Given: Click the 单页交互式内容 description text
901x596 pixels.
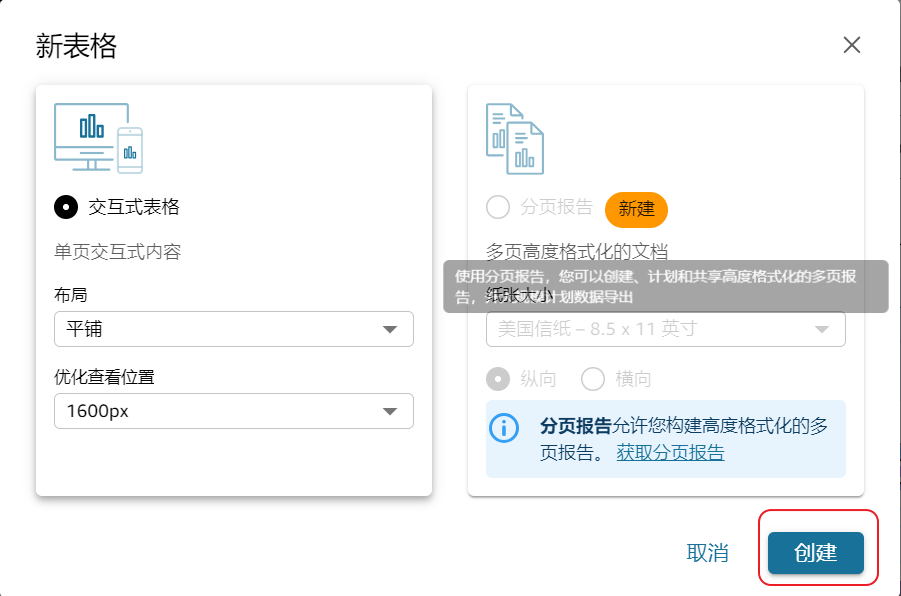Looking at the screenshot, I should pos(118,252).
